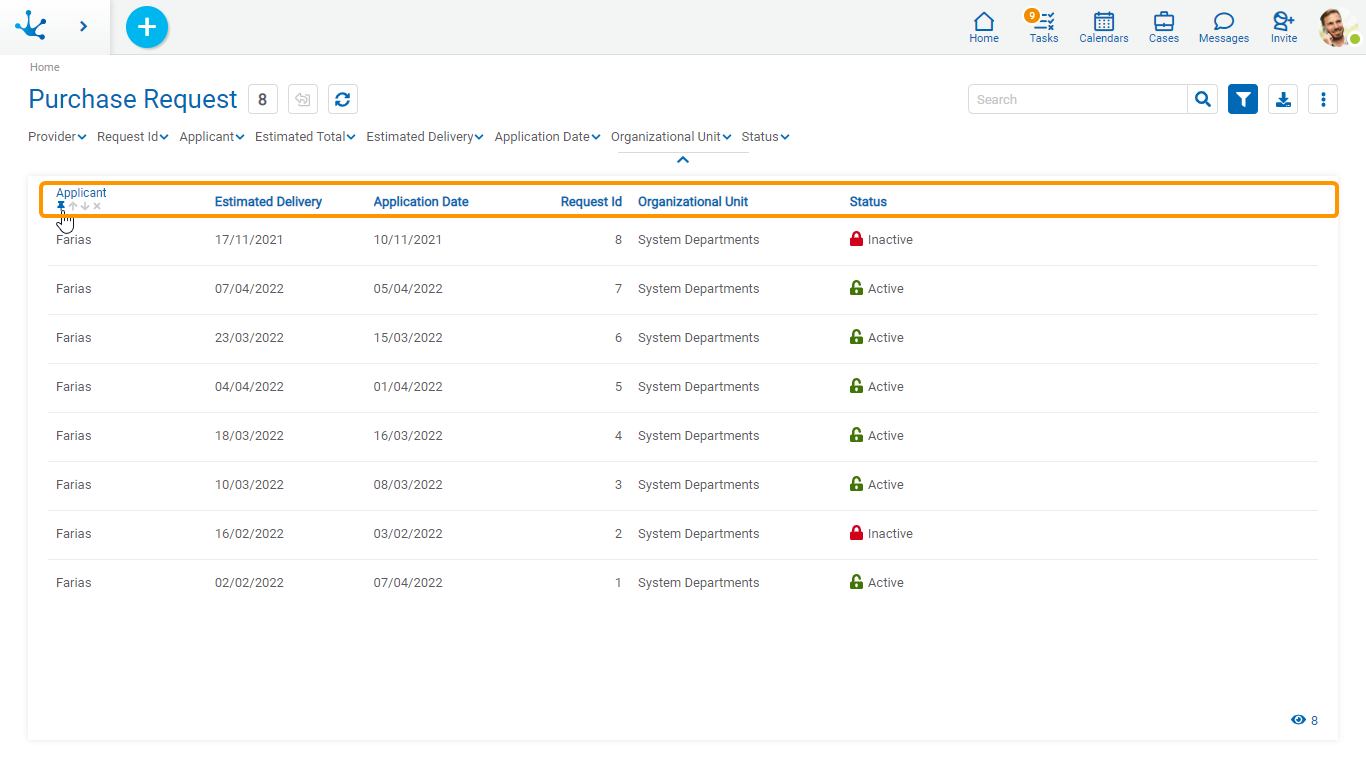Collapse the filter bar with up chevron
The height and width of the screenshot is (768, 1366).
click(x=683, y=160)
